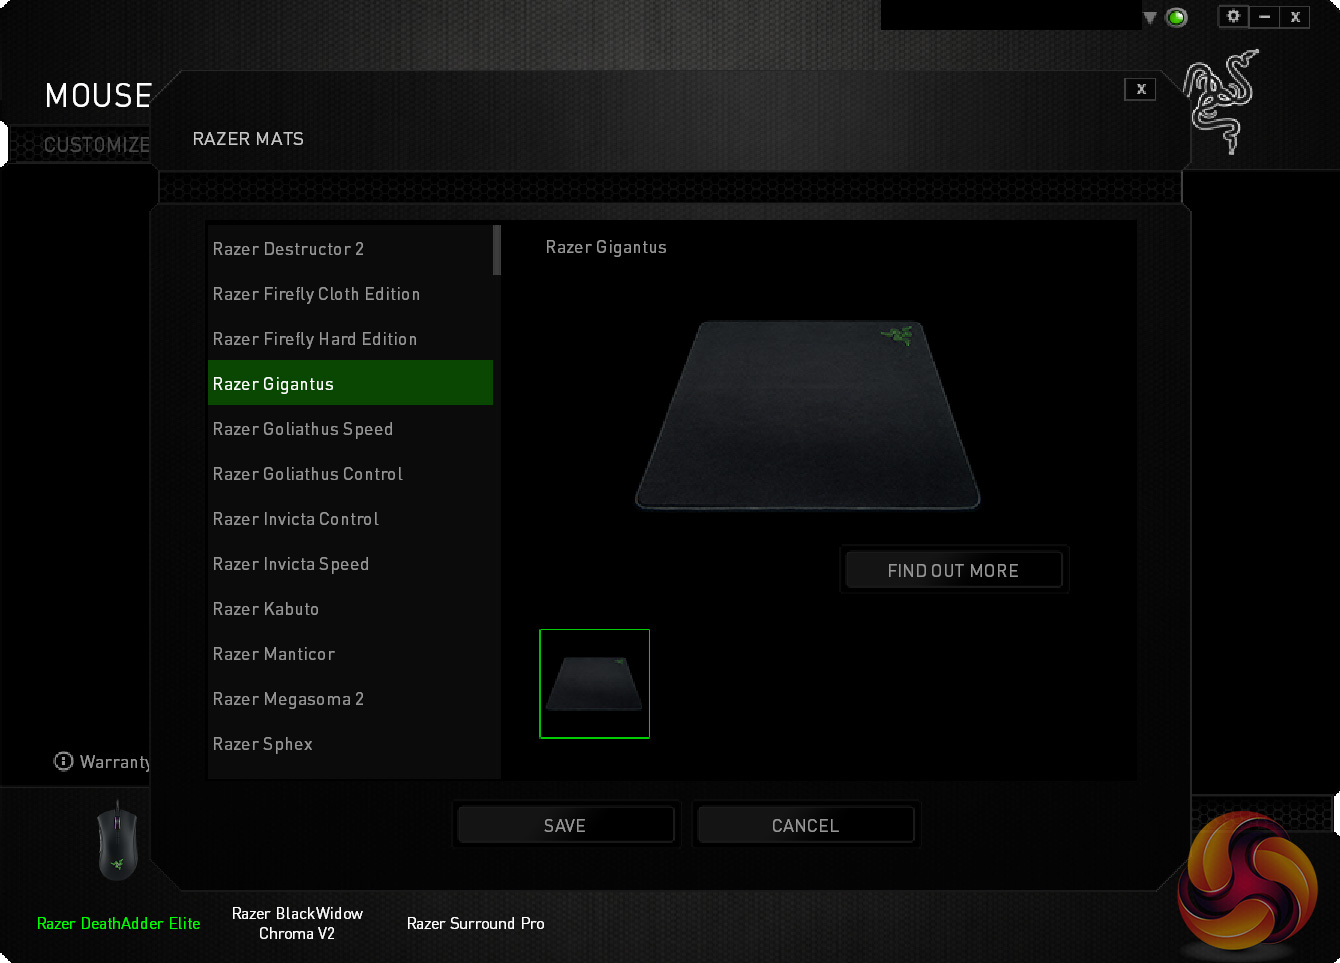Select the Razer DeathAdder Elite mouse icon

pyautogui.click(x=117, y=841)
